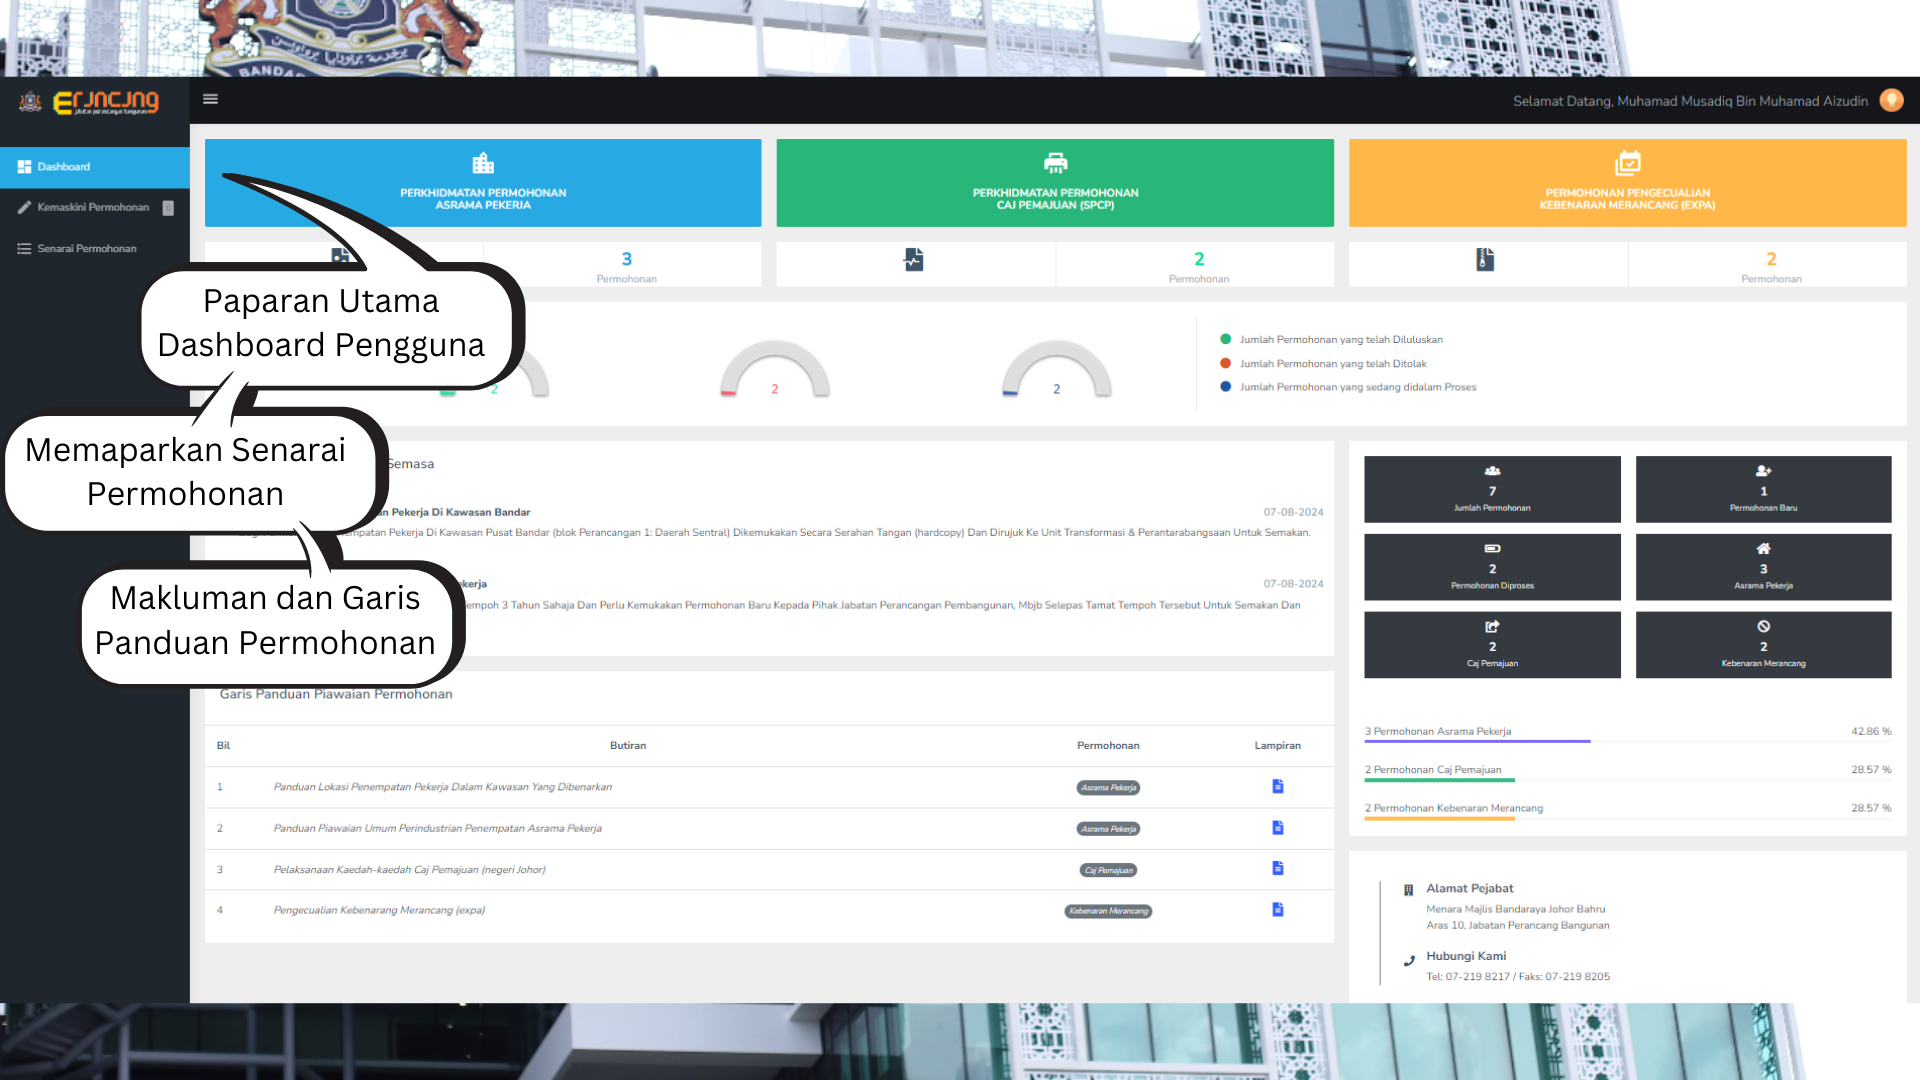The height and width of the screenshot is (1080, 1920).
Task: Click the Caj Pemajuan document icon below green banner
Action: (x=914, y=260)
